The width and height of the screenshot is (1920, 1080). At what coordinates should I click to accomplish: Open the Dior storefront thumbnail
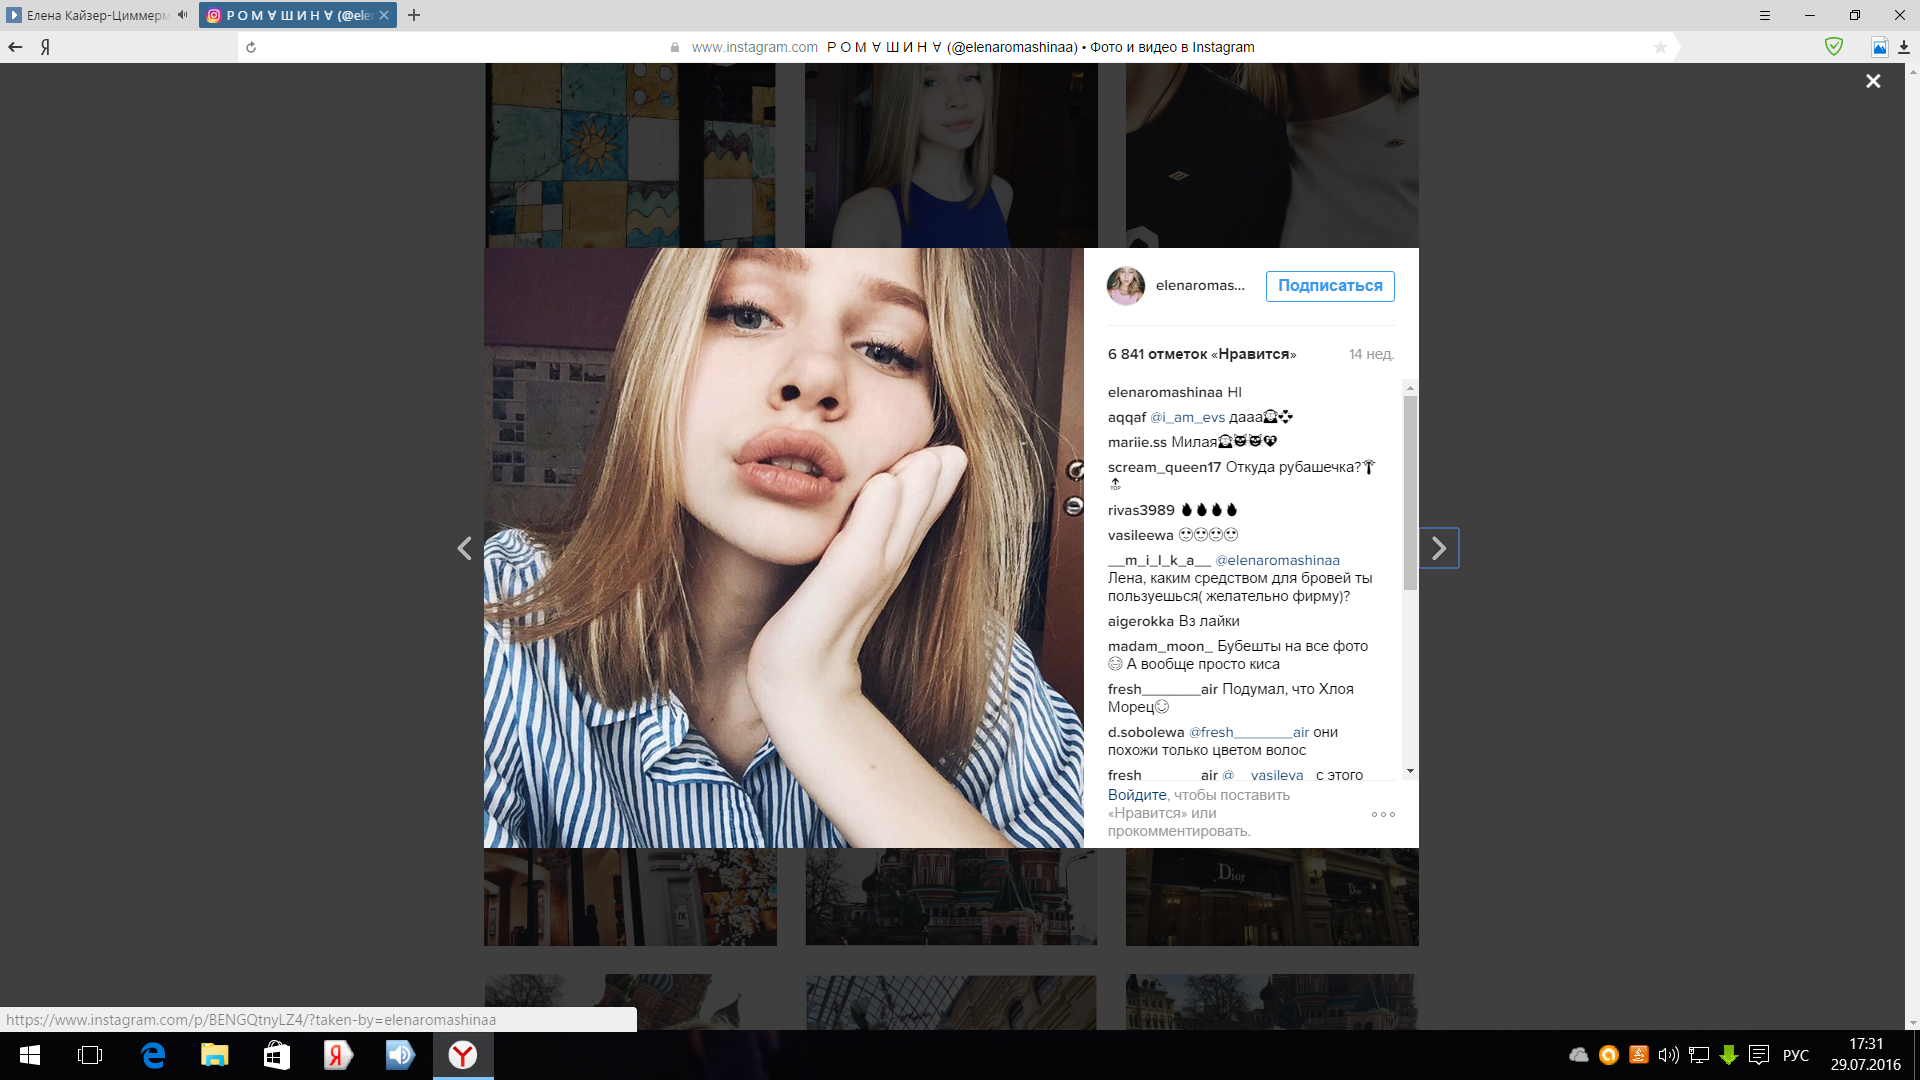pos(1272,897)
